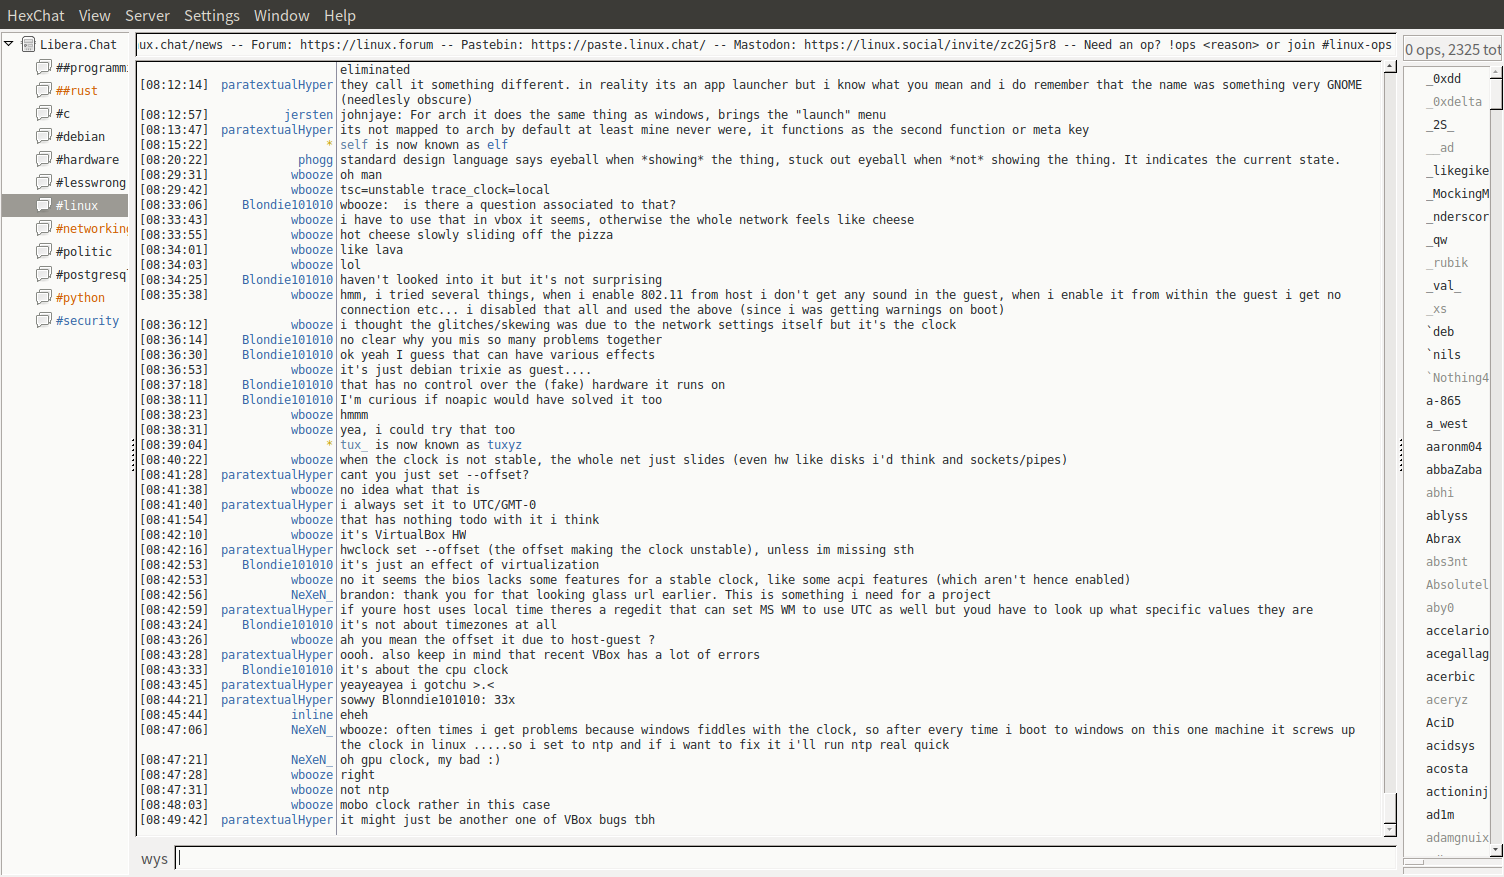Switch to #python via its icon
This screenshot has width=1504, height=877.
[x=44, y=297]
